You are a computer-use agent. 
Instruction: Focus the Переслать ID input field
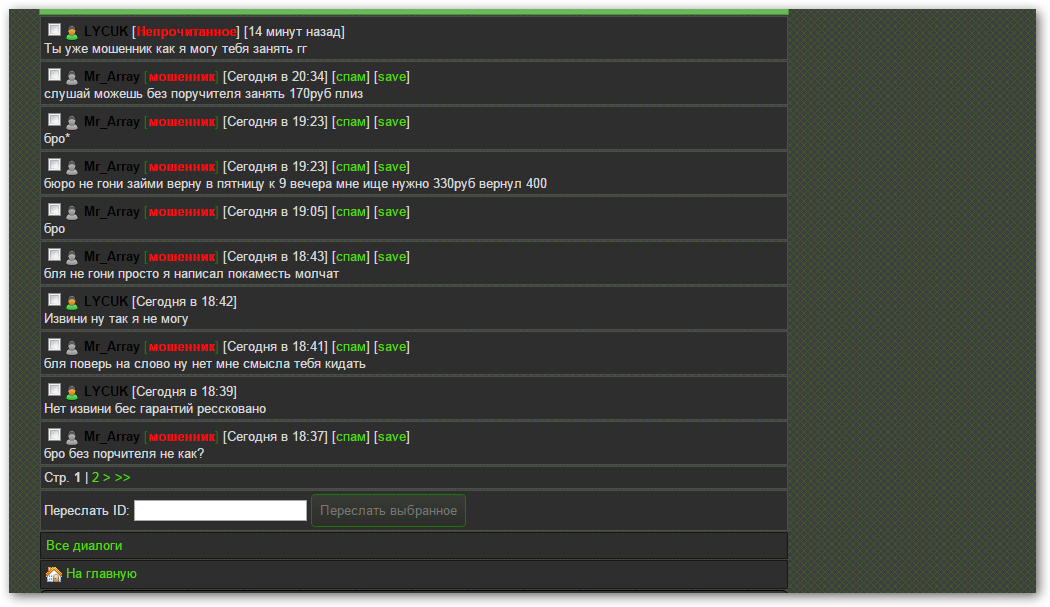220,511
